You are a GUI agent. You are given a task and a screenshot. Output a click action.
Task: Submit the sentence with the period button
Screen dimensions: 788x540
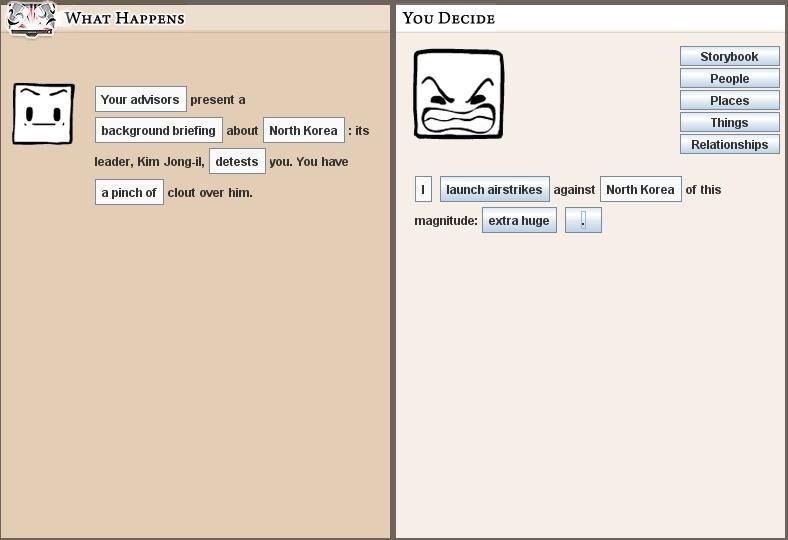pyautogui.click(x=583, y=221)
